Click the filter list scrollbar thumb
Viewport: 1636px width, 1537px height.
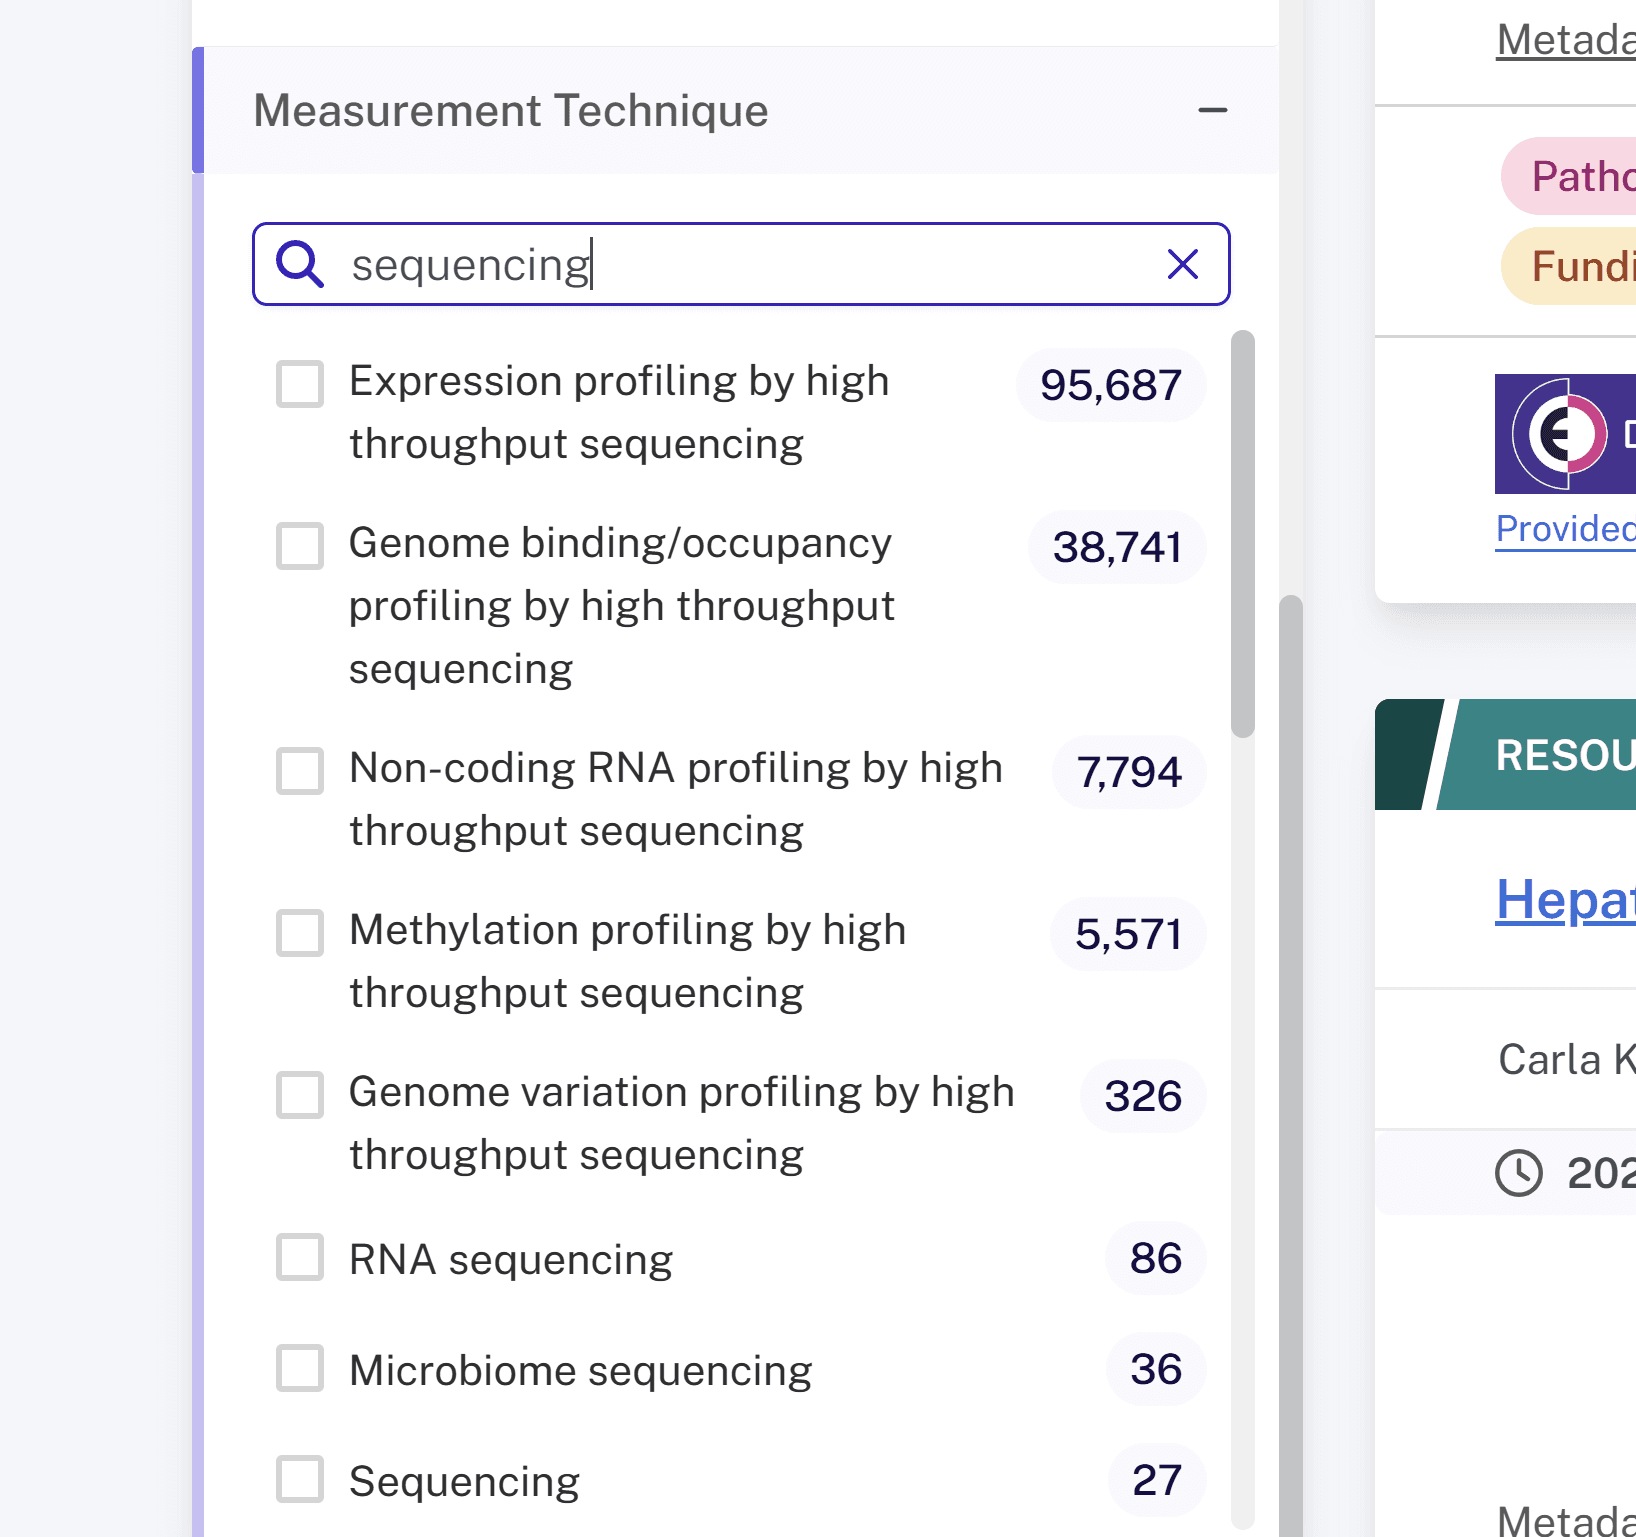tap(1242, 534)
